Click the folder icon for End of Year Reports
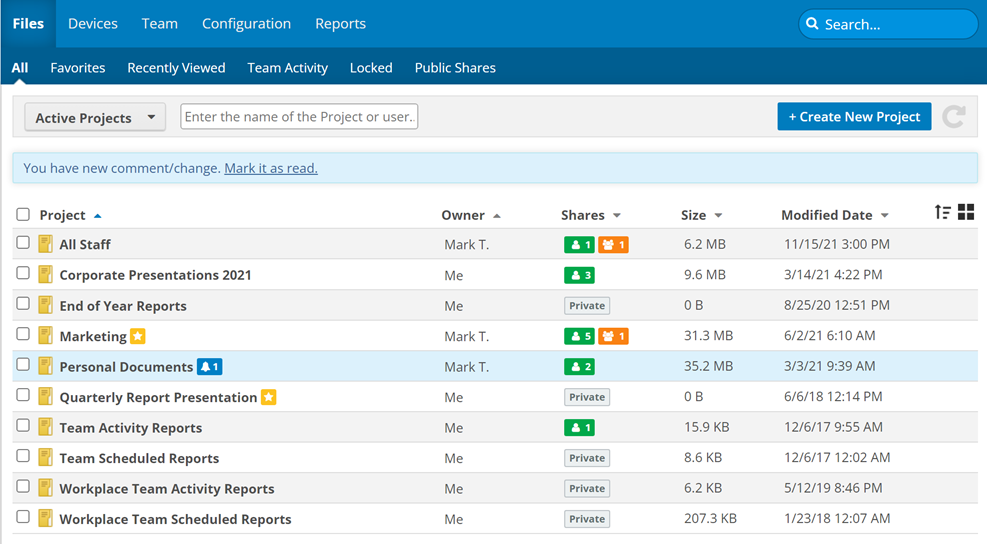987x544 pixels. point(45,306)
